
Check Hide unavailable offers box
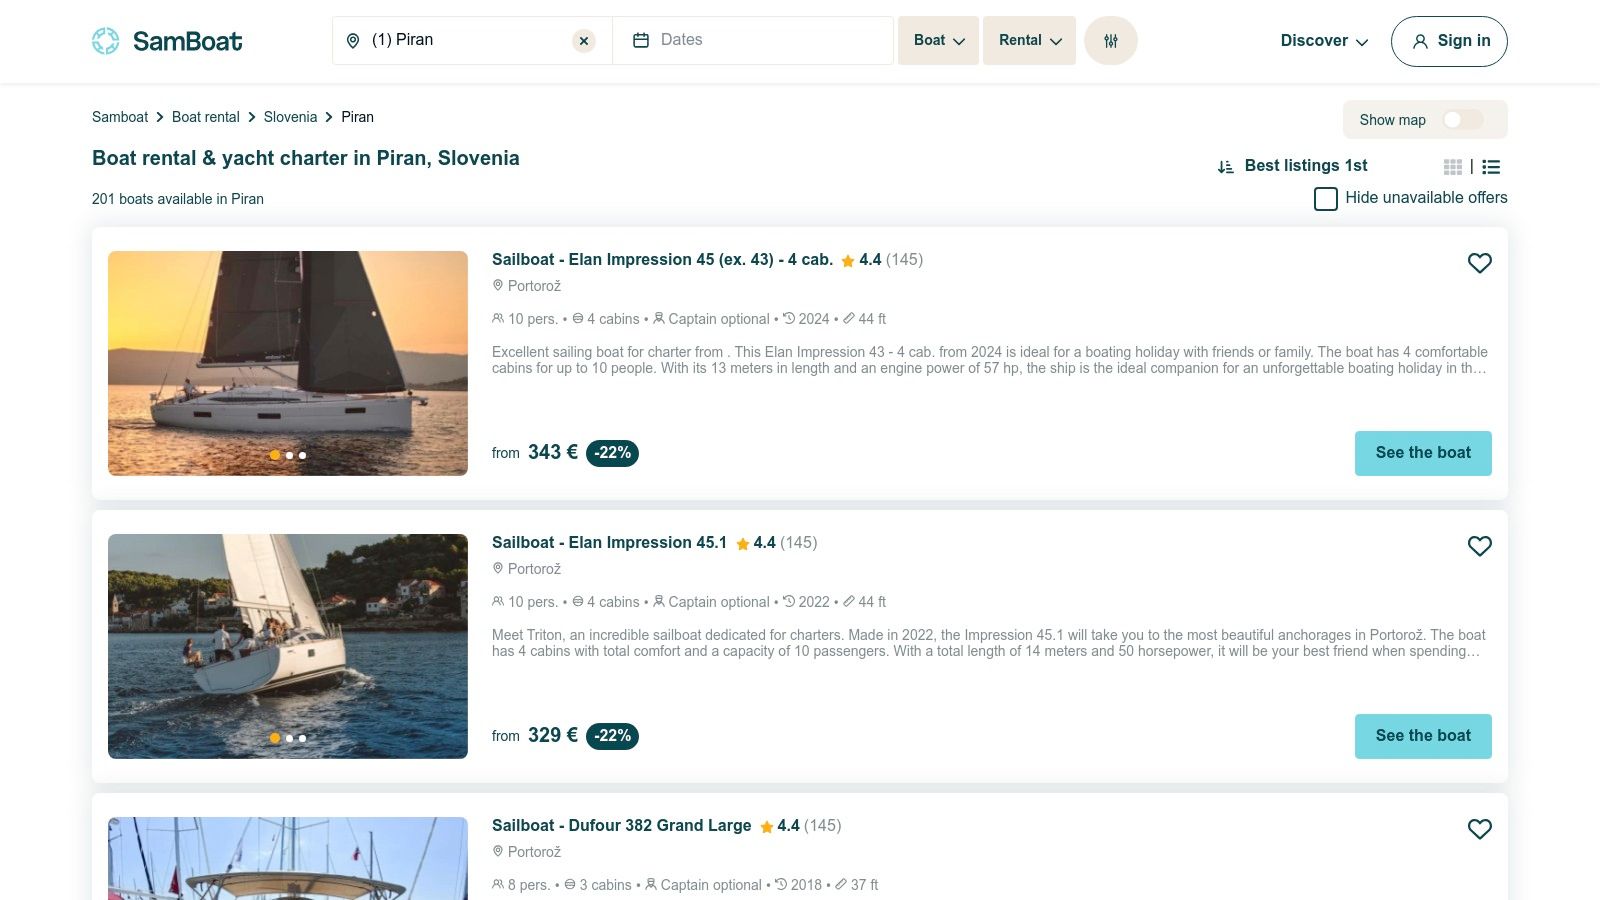1326,199
